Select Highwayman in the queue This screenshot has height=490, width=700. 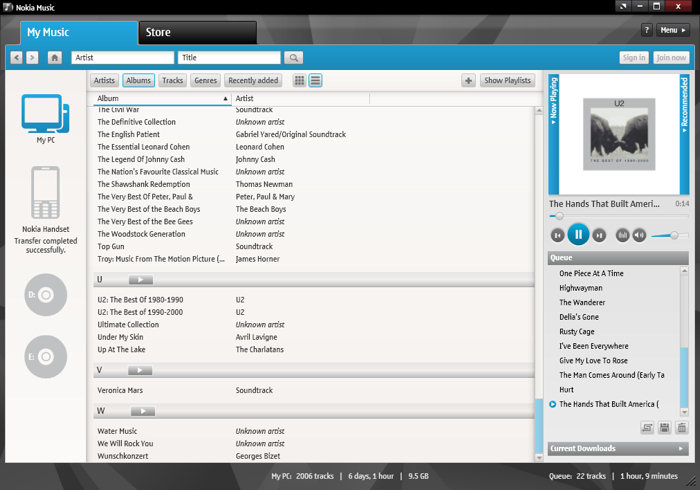pyautogui.click(x=581, y=288)
